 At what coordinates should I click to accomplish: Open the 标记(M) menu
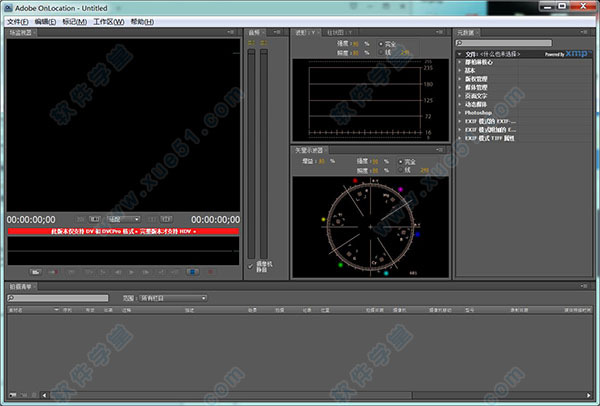(75, 22)
